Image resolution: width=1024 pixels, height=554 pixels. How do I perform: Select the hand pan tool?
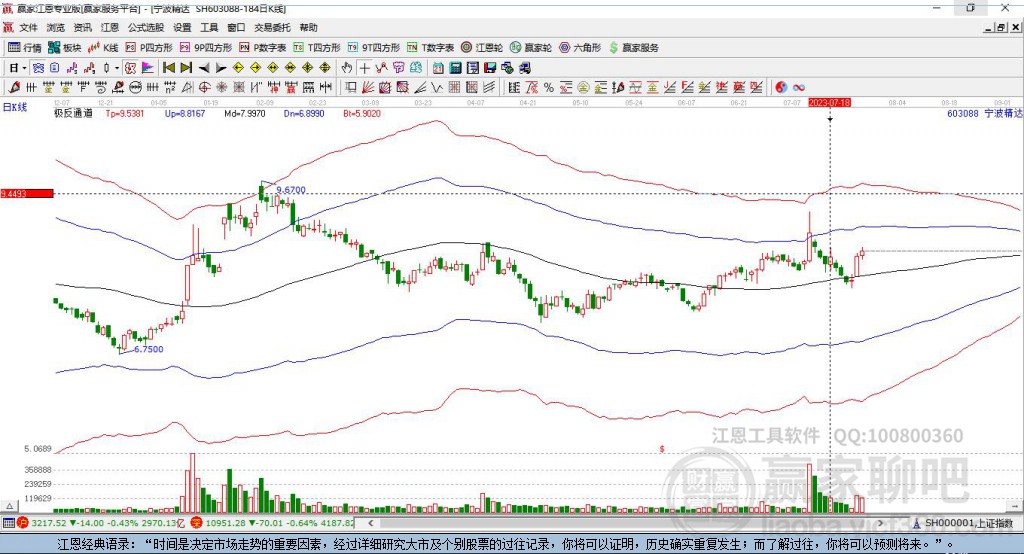(x=346, y=68)
